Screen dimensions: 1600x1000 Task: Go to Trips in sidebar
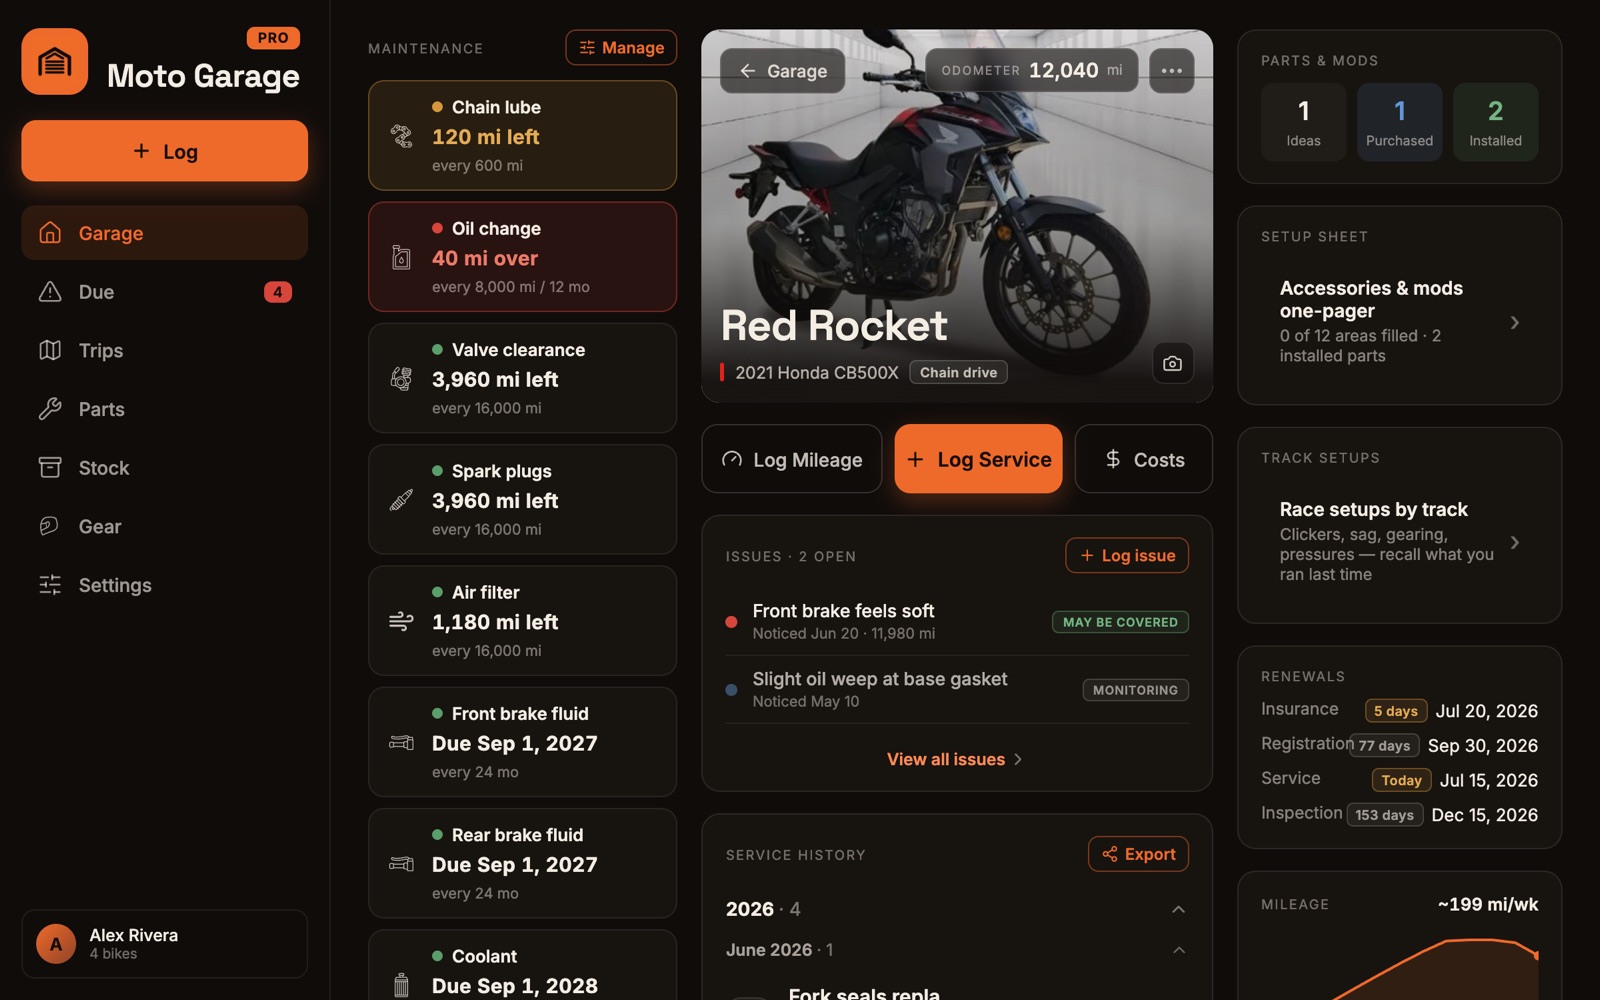click(x=165, y=351)
